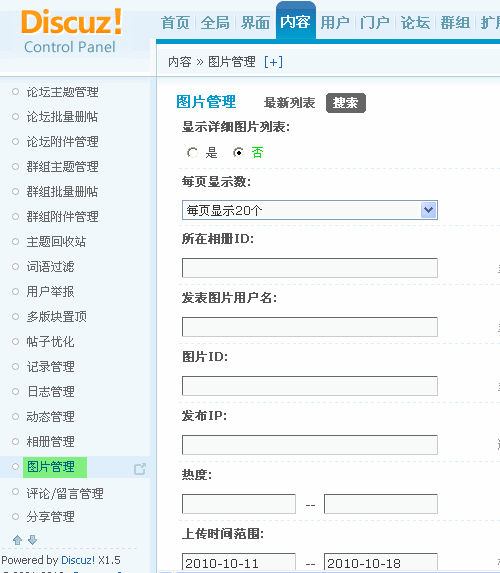Click the Discuz! Control Panel logo
500x573 pixels.
point(72,31)
